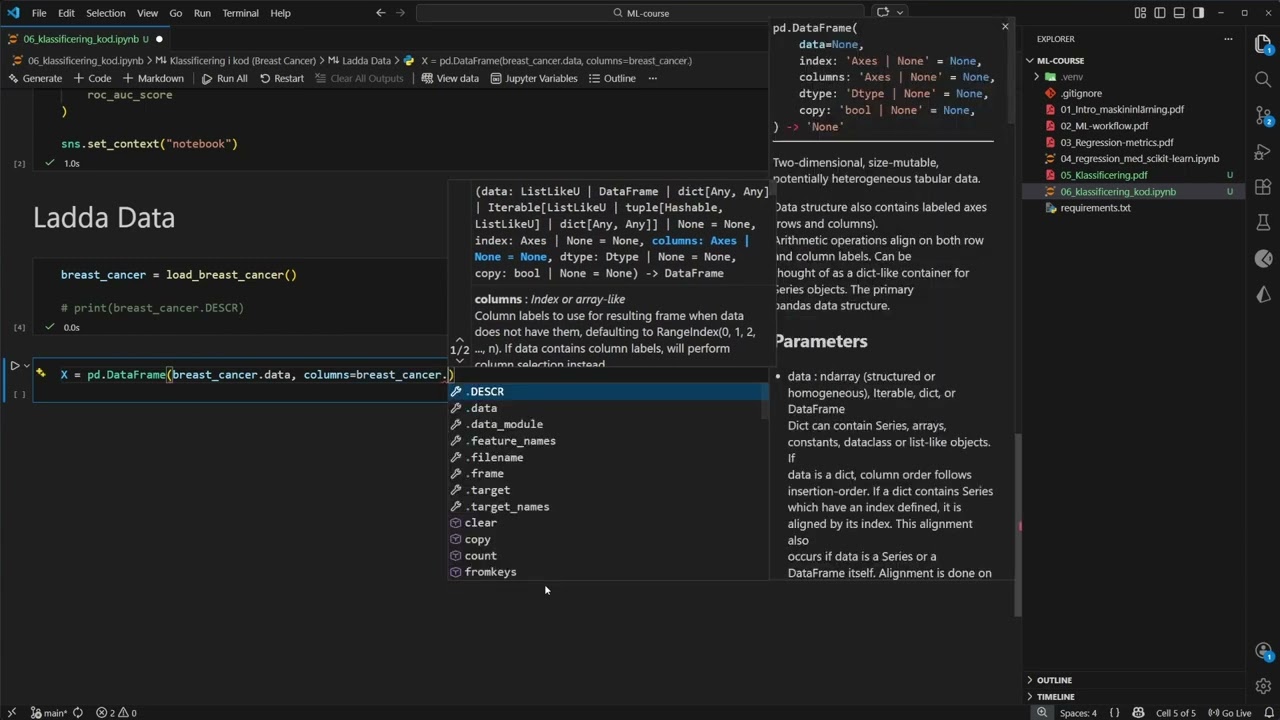Toggle Secondary Side Bar layout icon

pos(1198,13)
